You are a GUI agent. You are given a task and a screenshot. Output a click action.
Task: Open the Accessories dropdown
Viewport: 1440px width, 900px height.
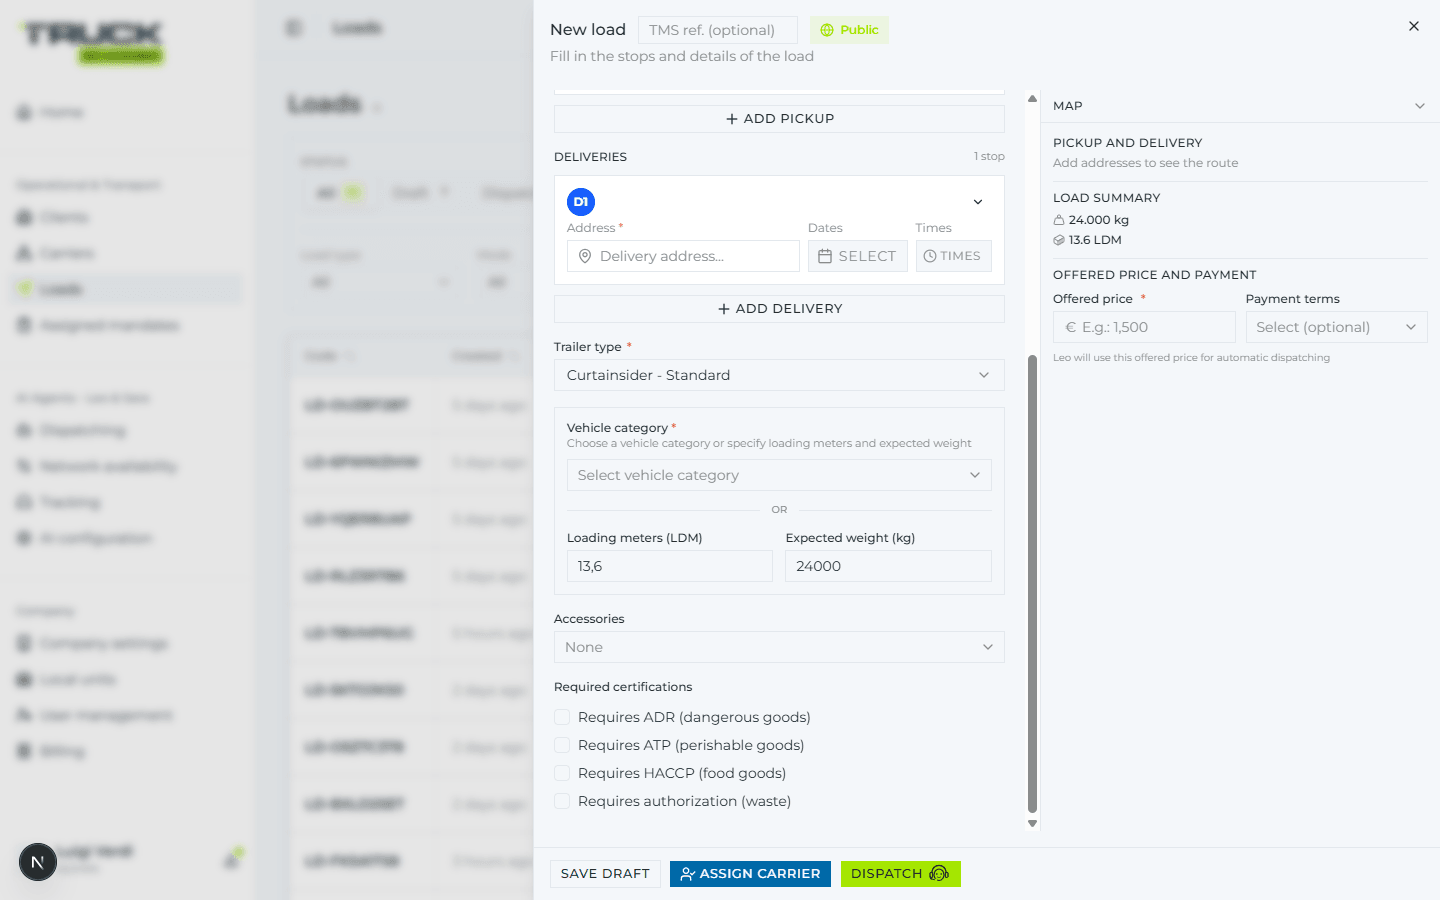click(x=779, y=647)
